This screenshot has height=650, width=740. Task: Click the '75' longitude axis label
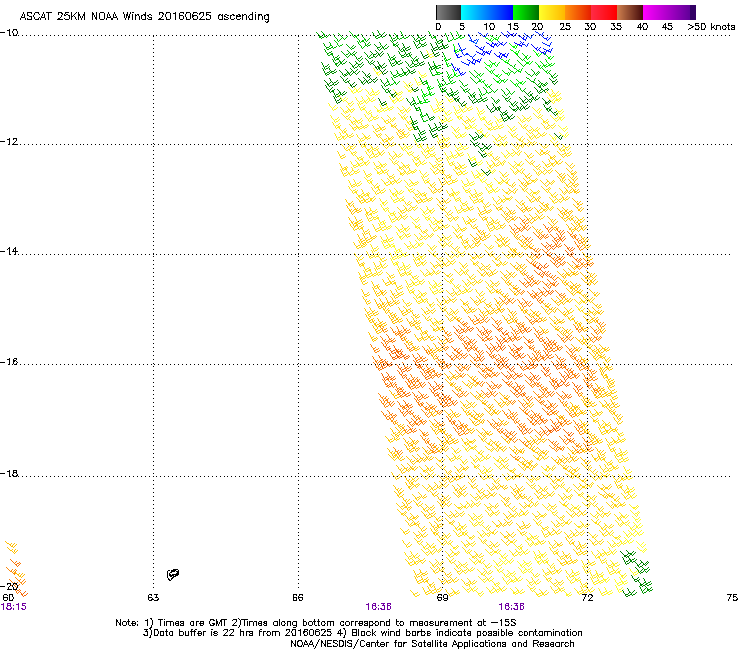pyautogui.click(x=732, y=598)
